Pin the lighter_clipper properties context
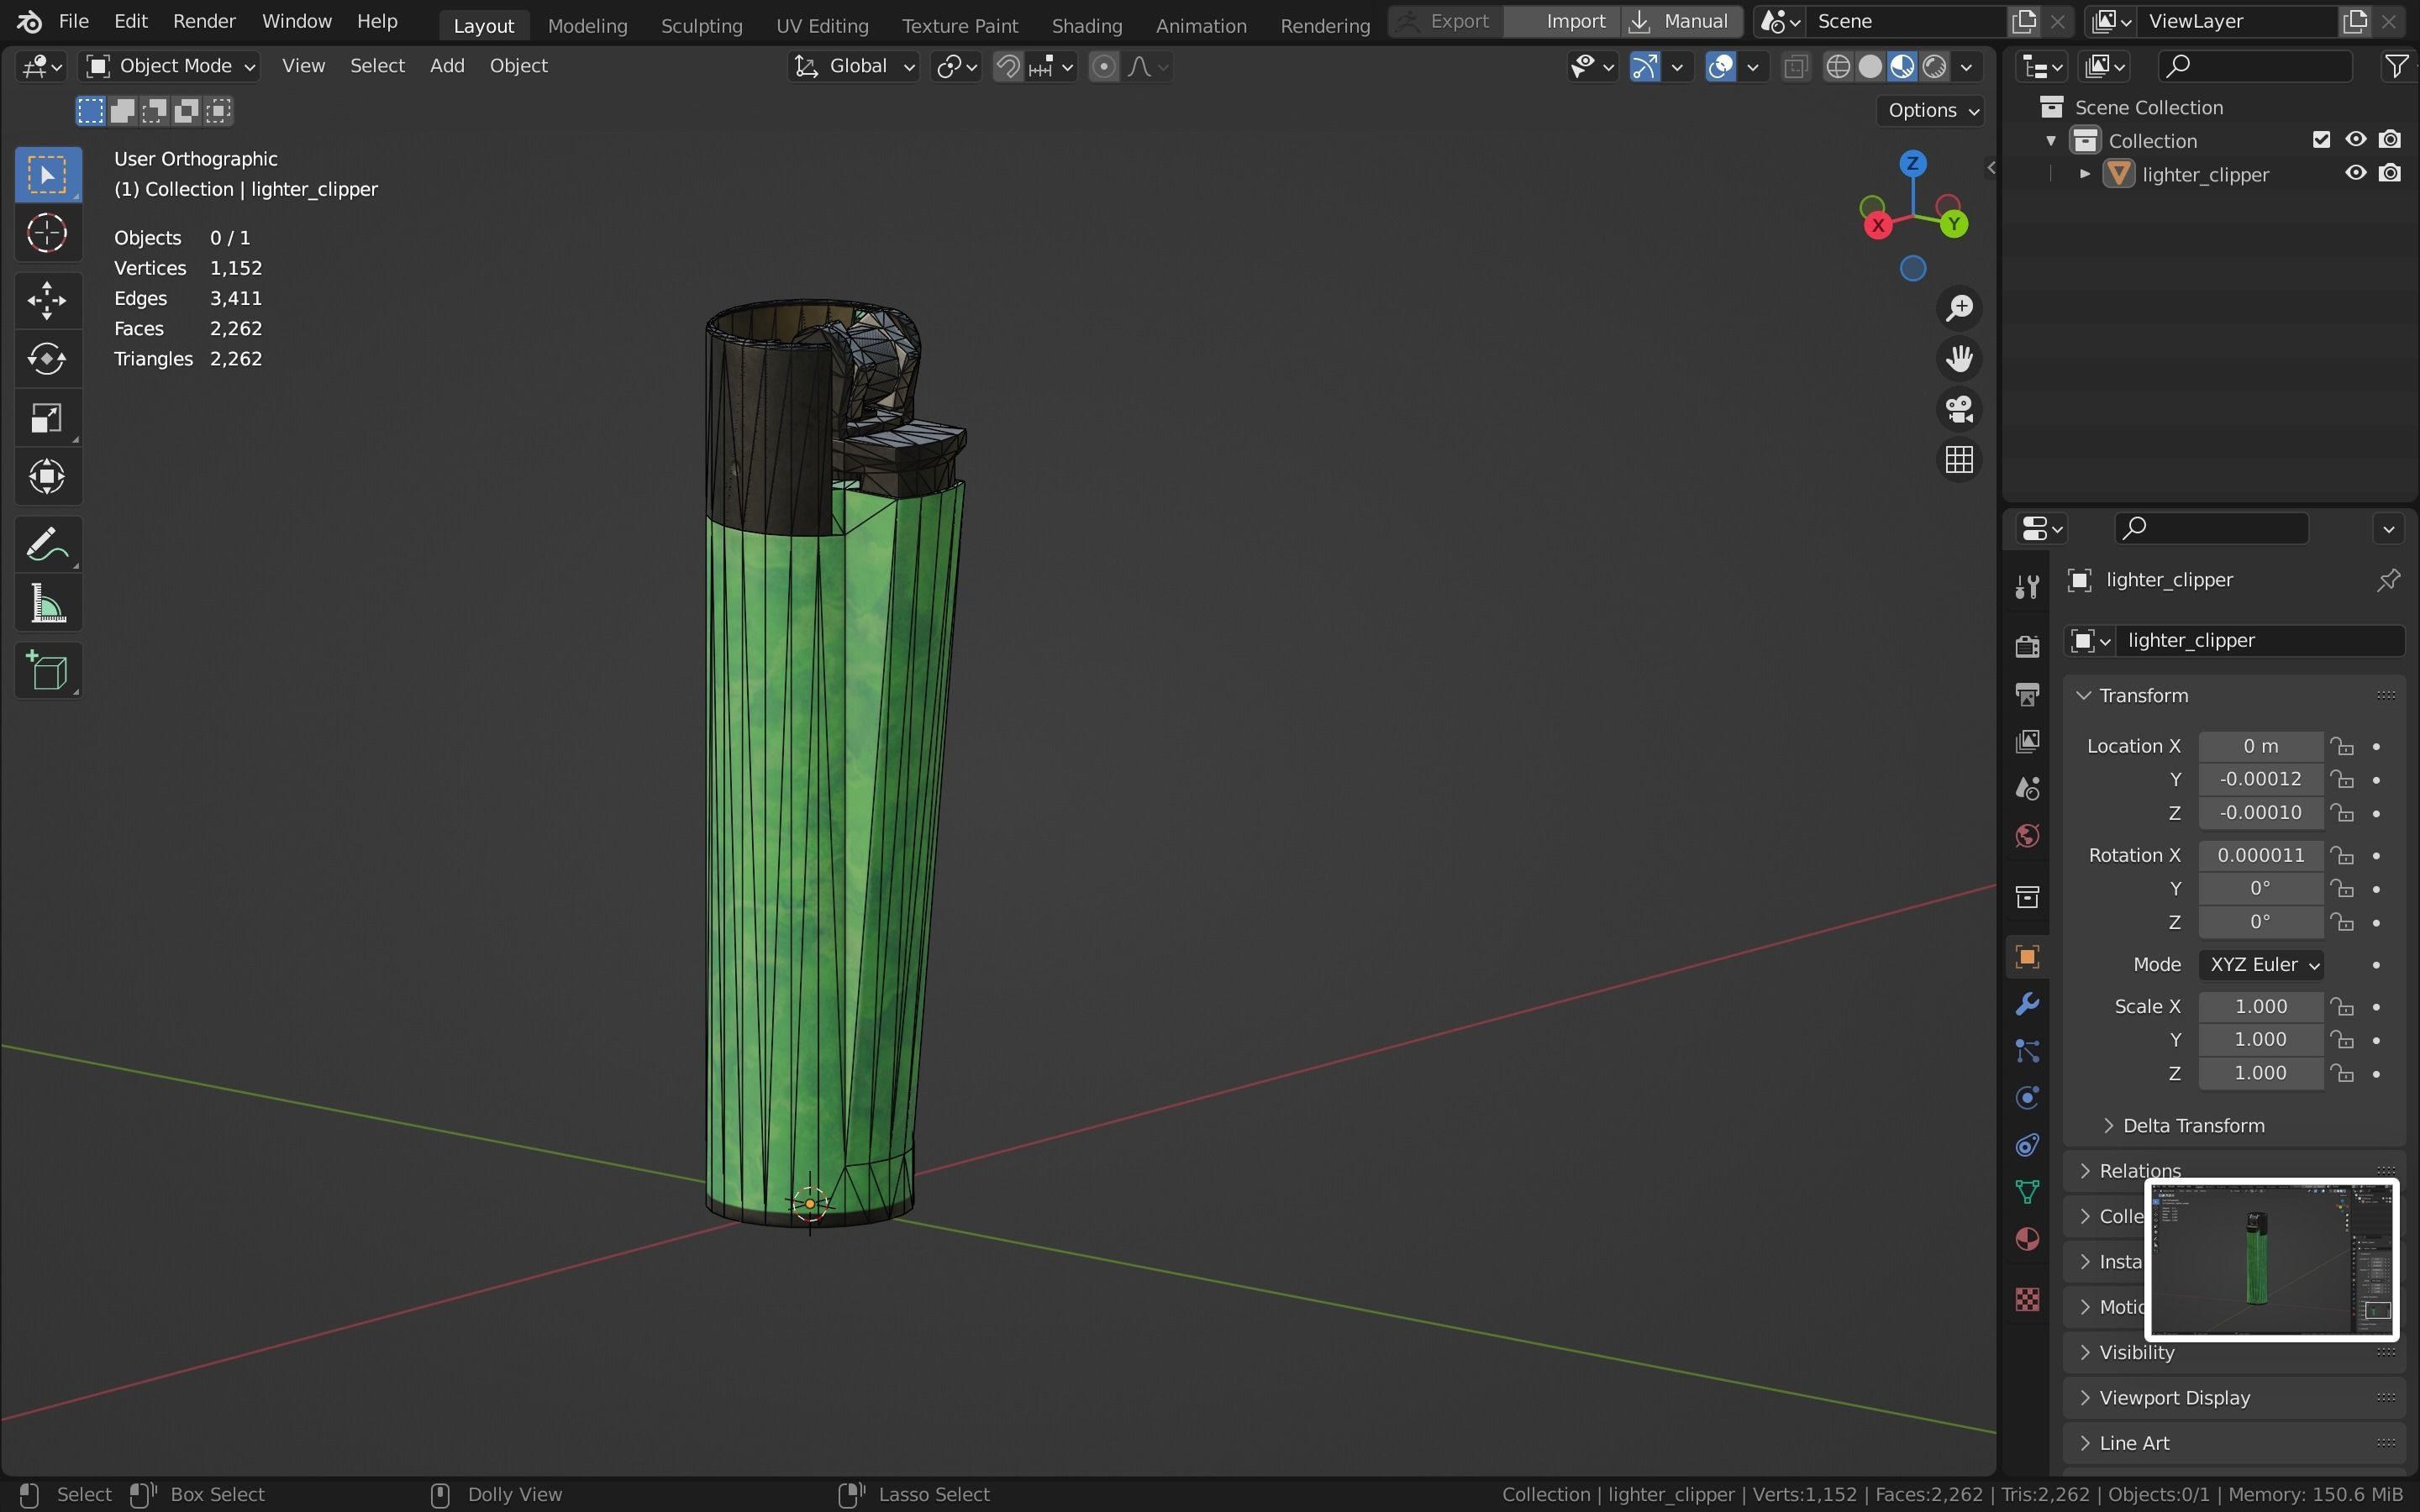Viewport: 2420px width, 1512px height. (x=2388, y=580)
